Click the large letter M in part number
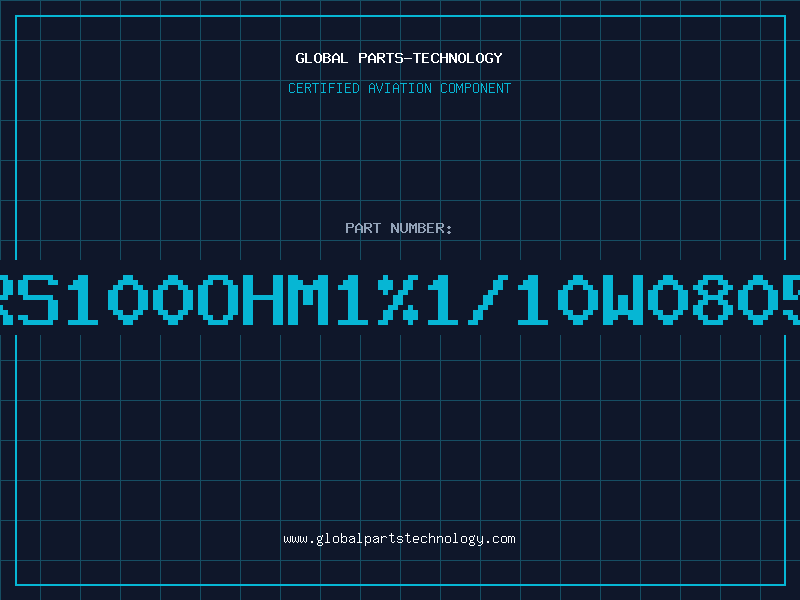800x600 pixels. (308, 299)
